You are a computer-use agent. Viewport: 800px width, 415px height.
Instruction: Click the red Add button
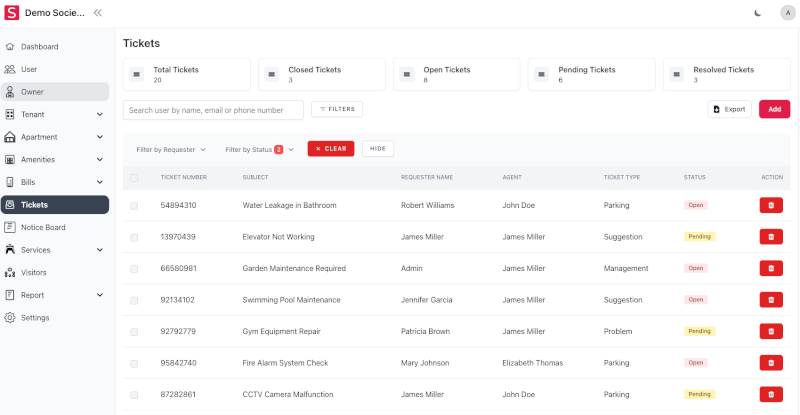[774, 109]
